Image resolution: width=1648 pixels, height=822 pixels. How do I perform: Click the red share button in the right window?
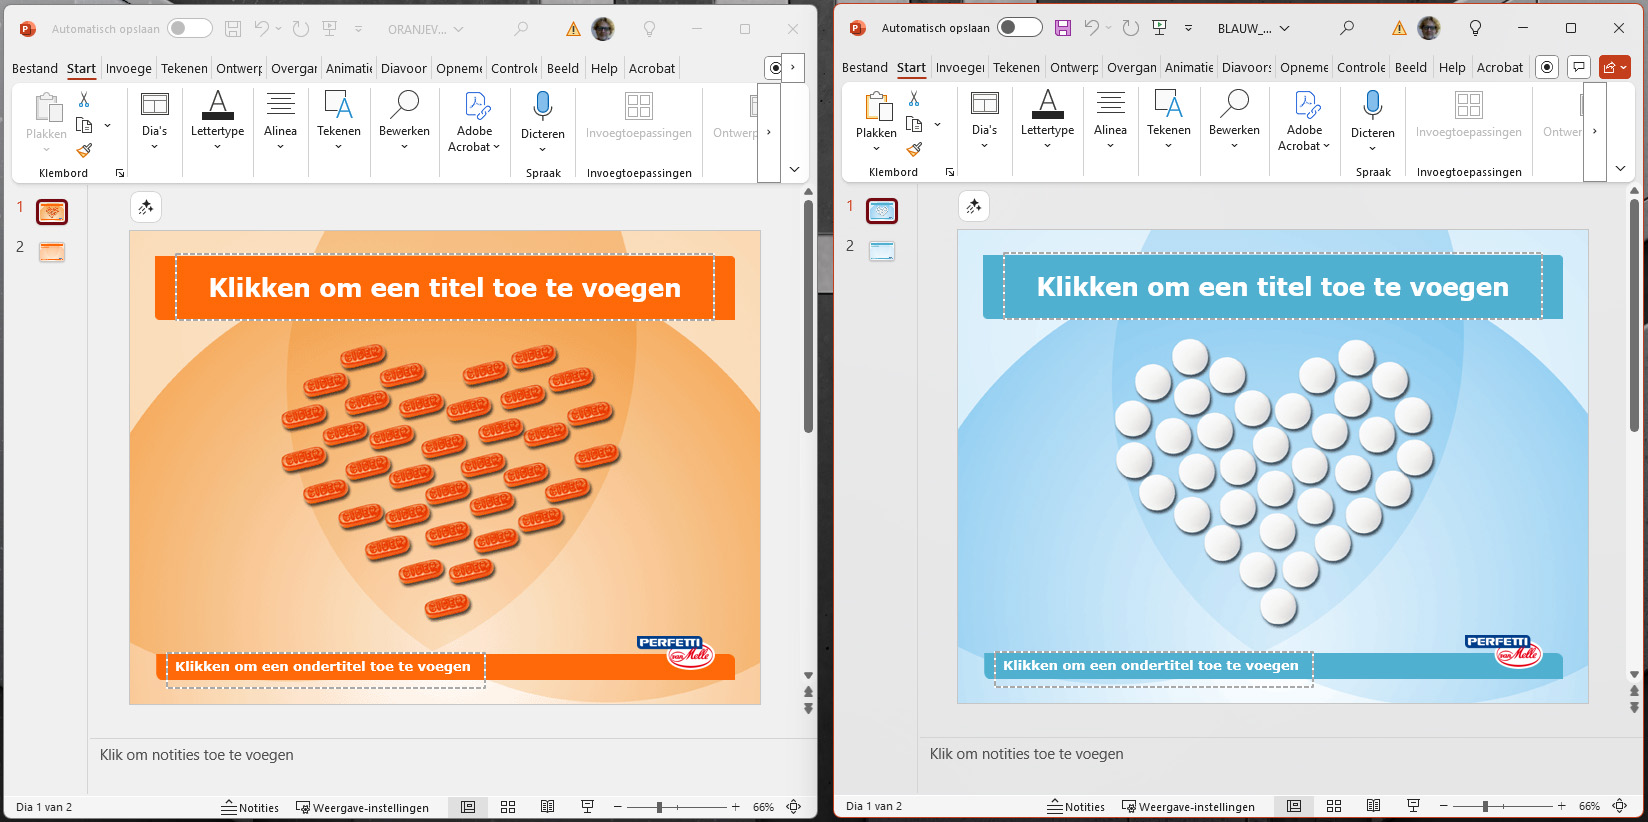tap(1614, 67)
